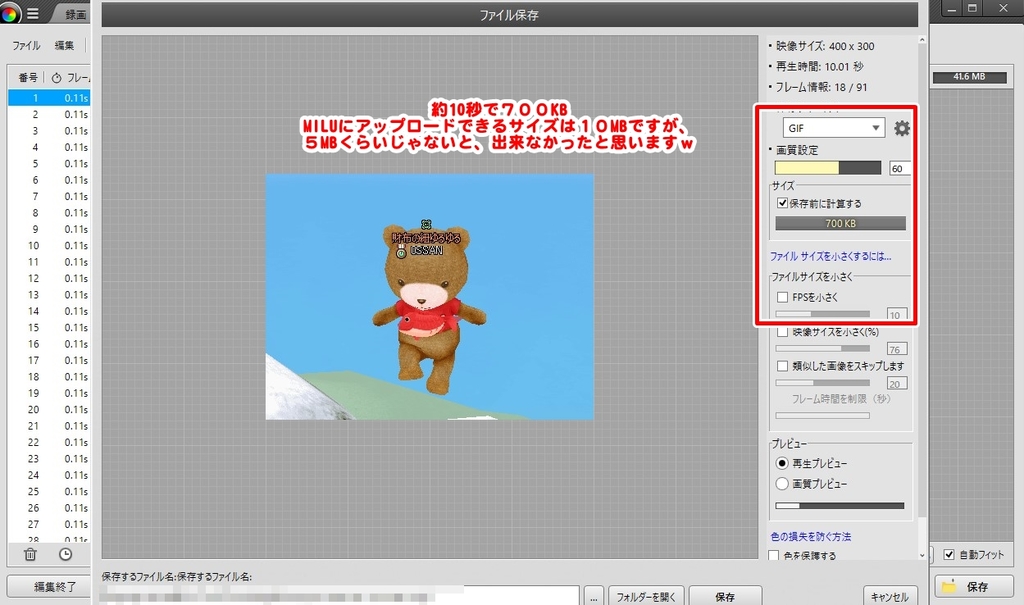
Task: Click the stopwatch icon in frame column header
Action: pyautogui.click(x=56, y=77)
